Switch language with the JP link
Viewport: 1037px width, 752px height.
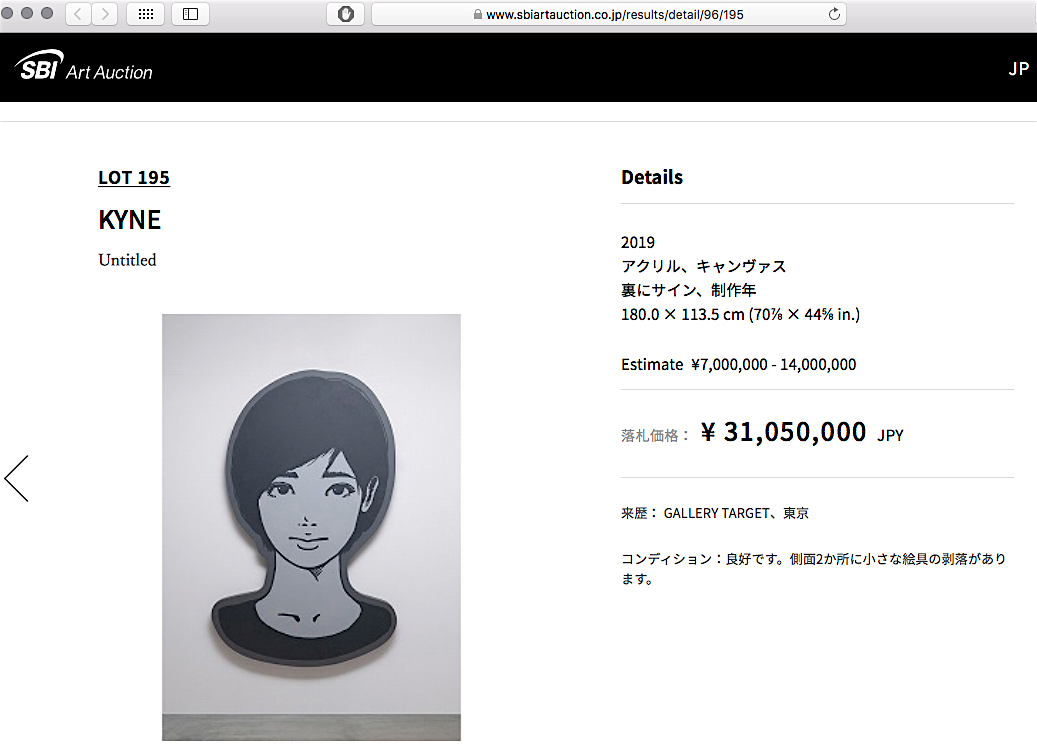pos(1018,69)
